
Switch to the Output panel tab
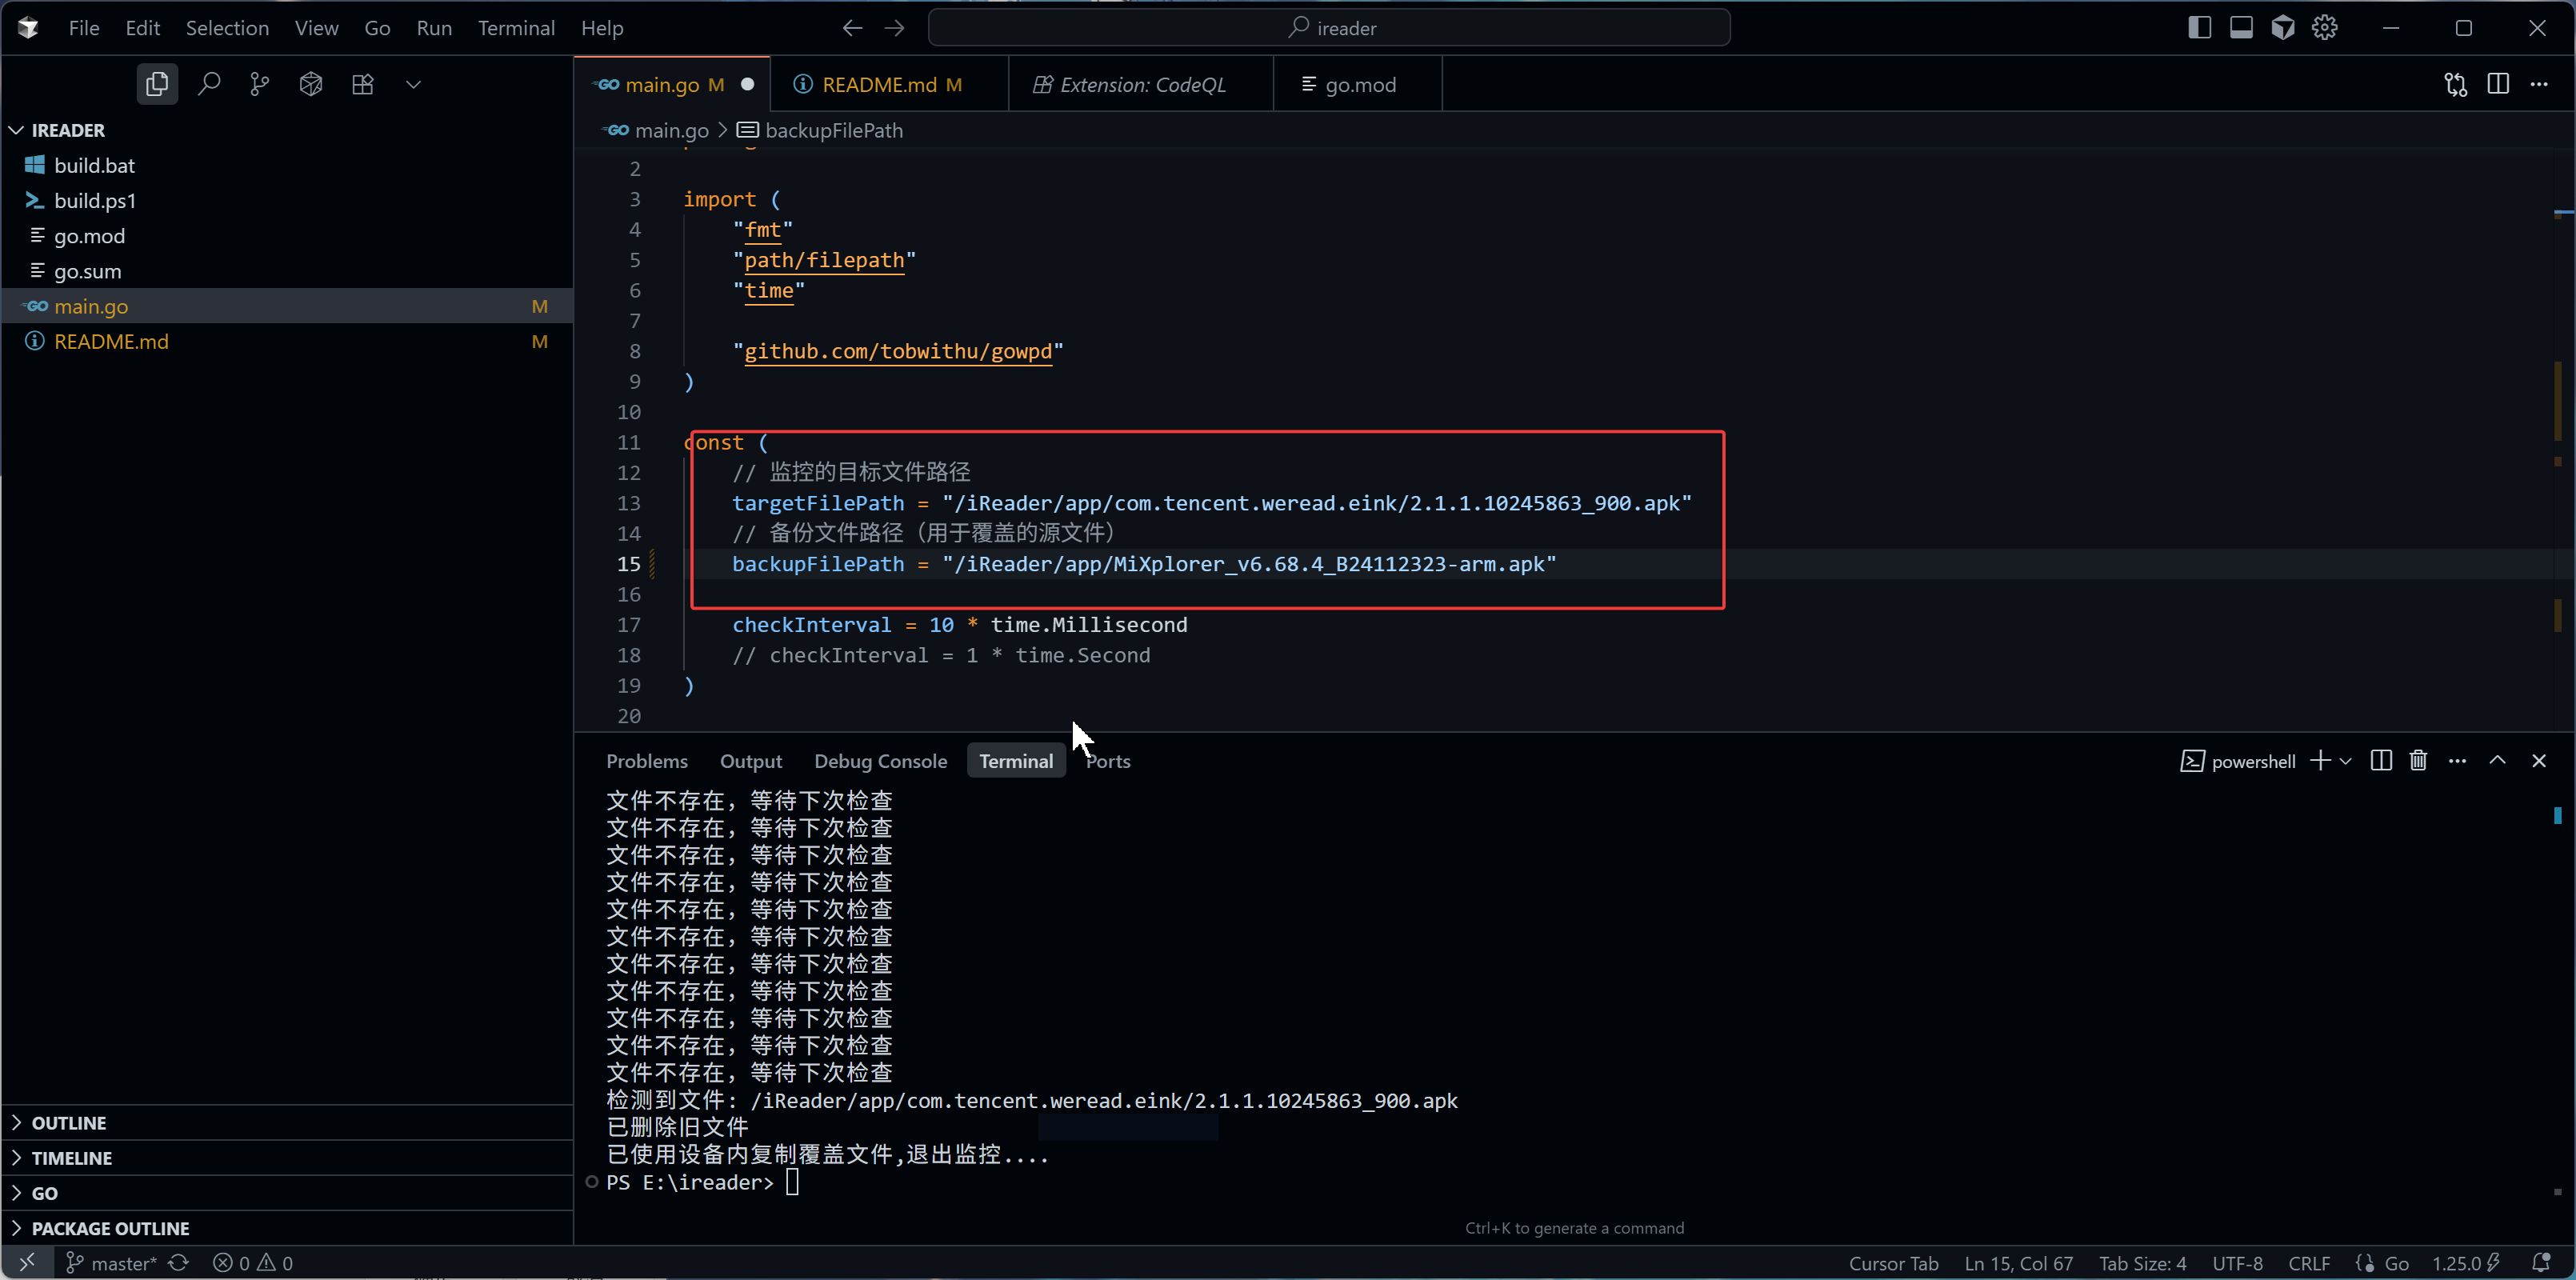point(751,761)
